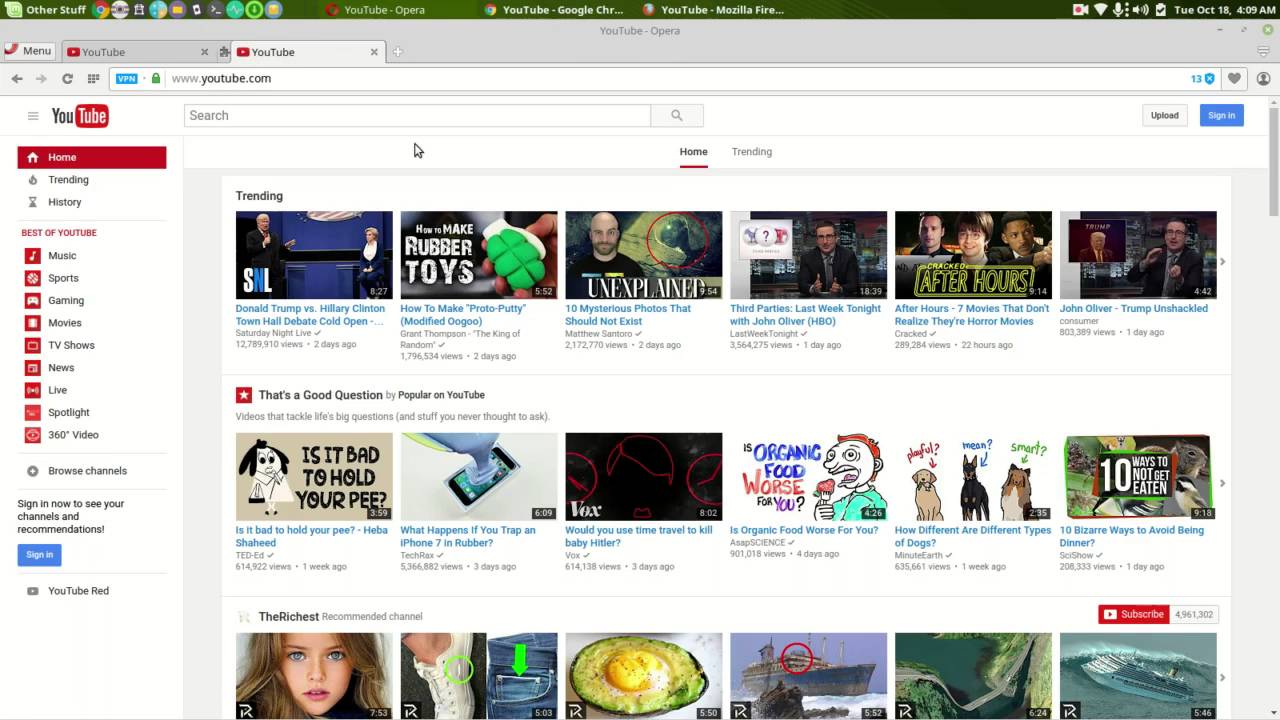The image size is (1280, 720).
Task: Switch to YouTube - Mozilla Firefox window in taskbar
Action: pyautogui.click(x=712, y=10)
